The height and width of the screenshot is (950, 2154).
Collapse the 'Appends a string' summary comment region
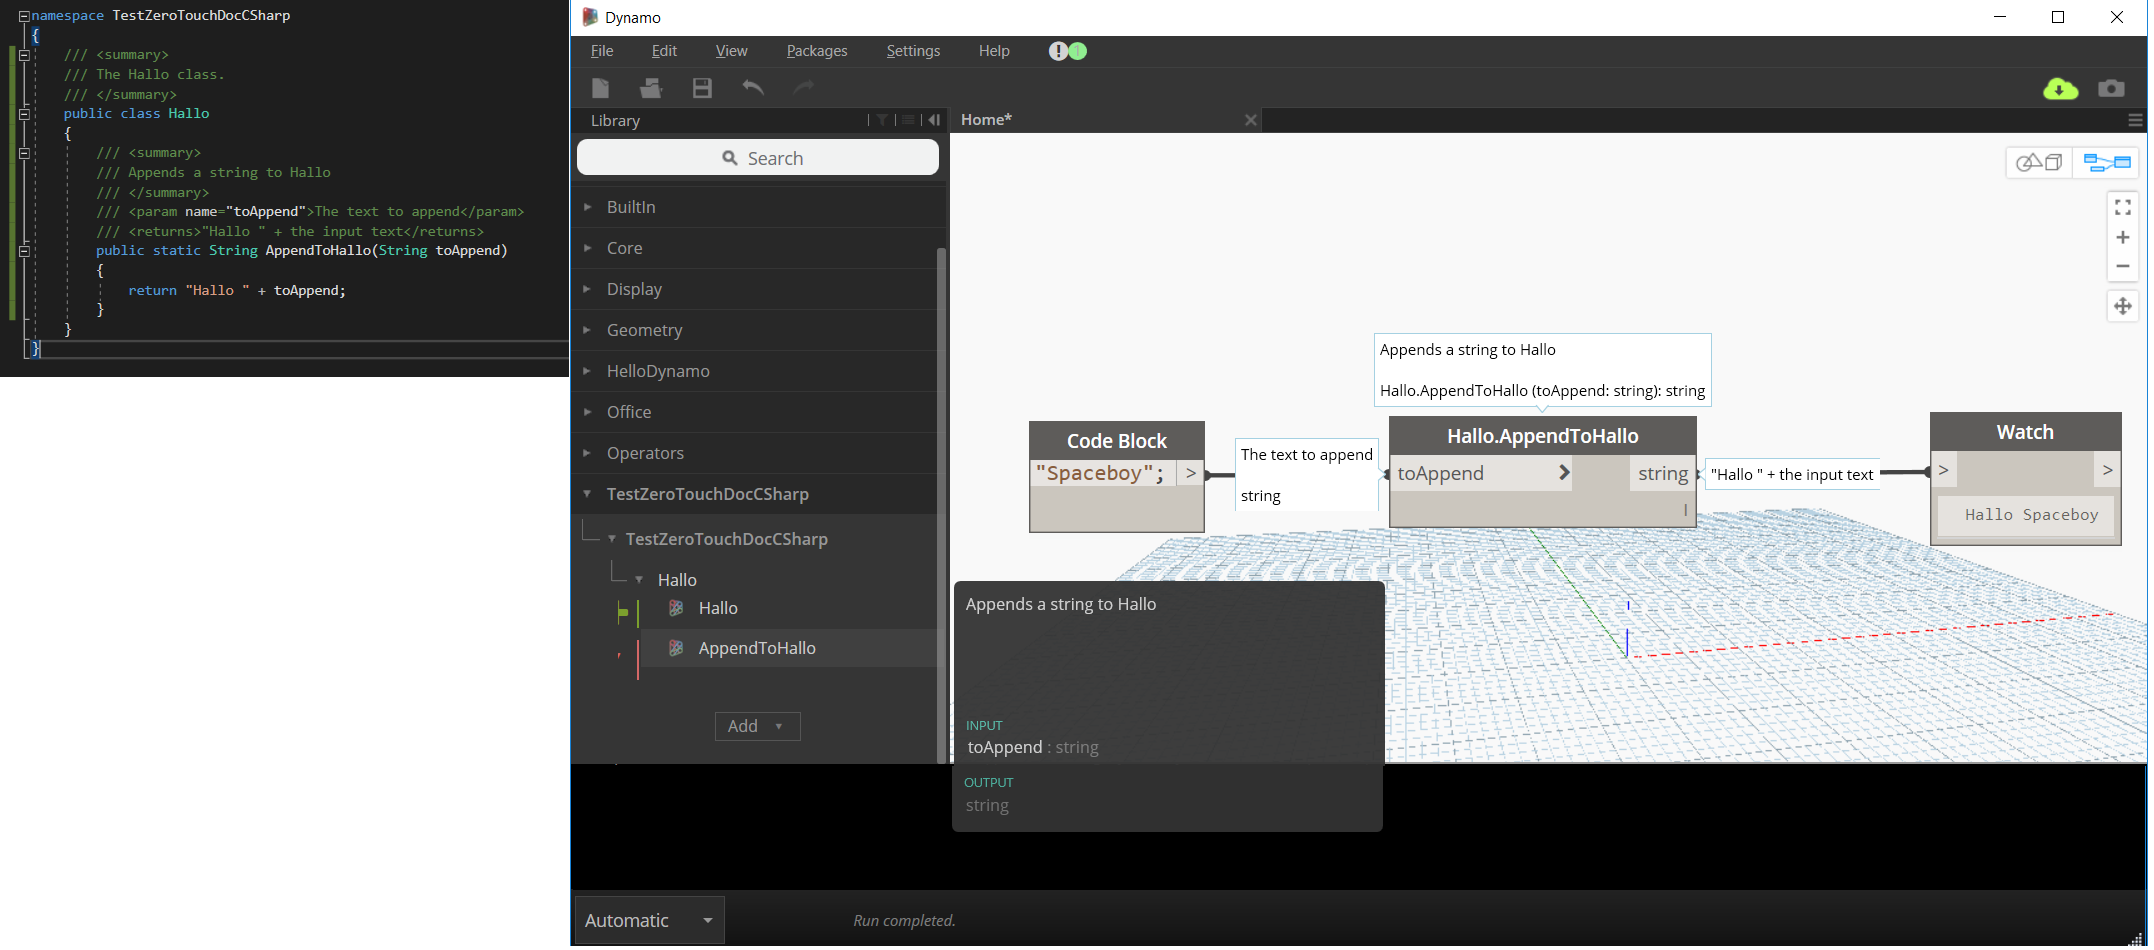tap(24, 153)
